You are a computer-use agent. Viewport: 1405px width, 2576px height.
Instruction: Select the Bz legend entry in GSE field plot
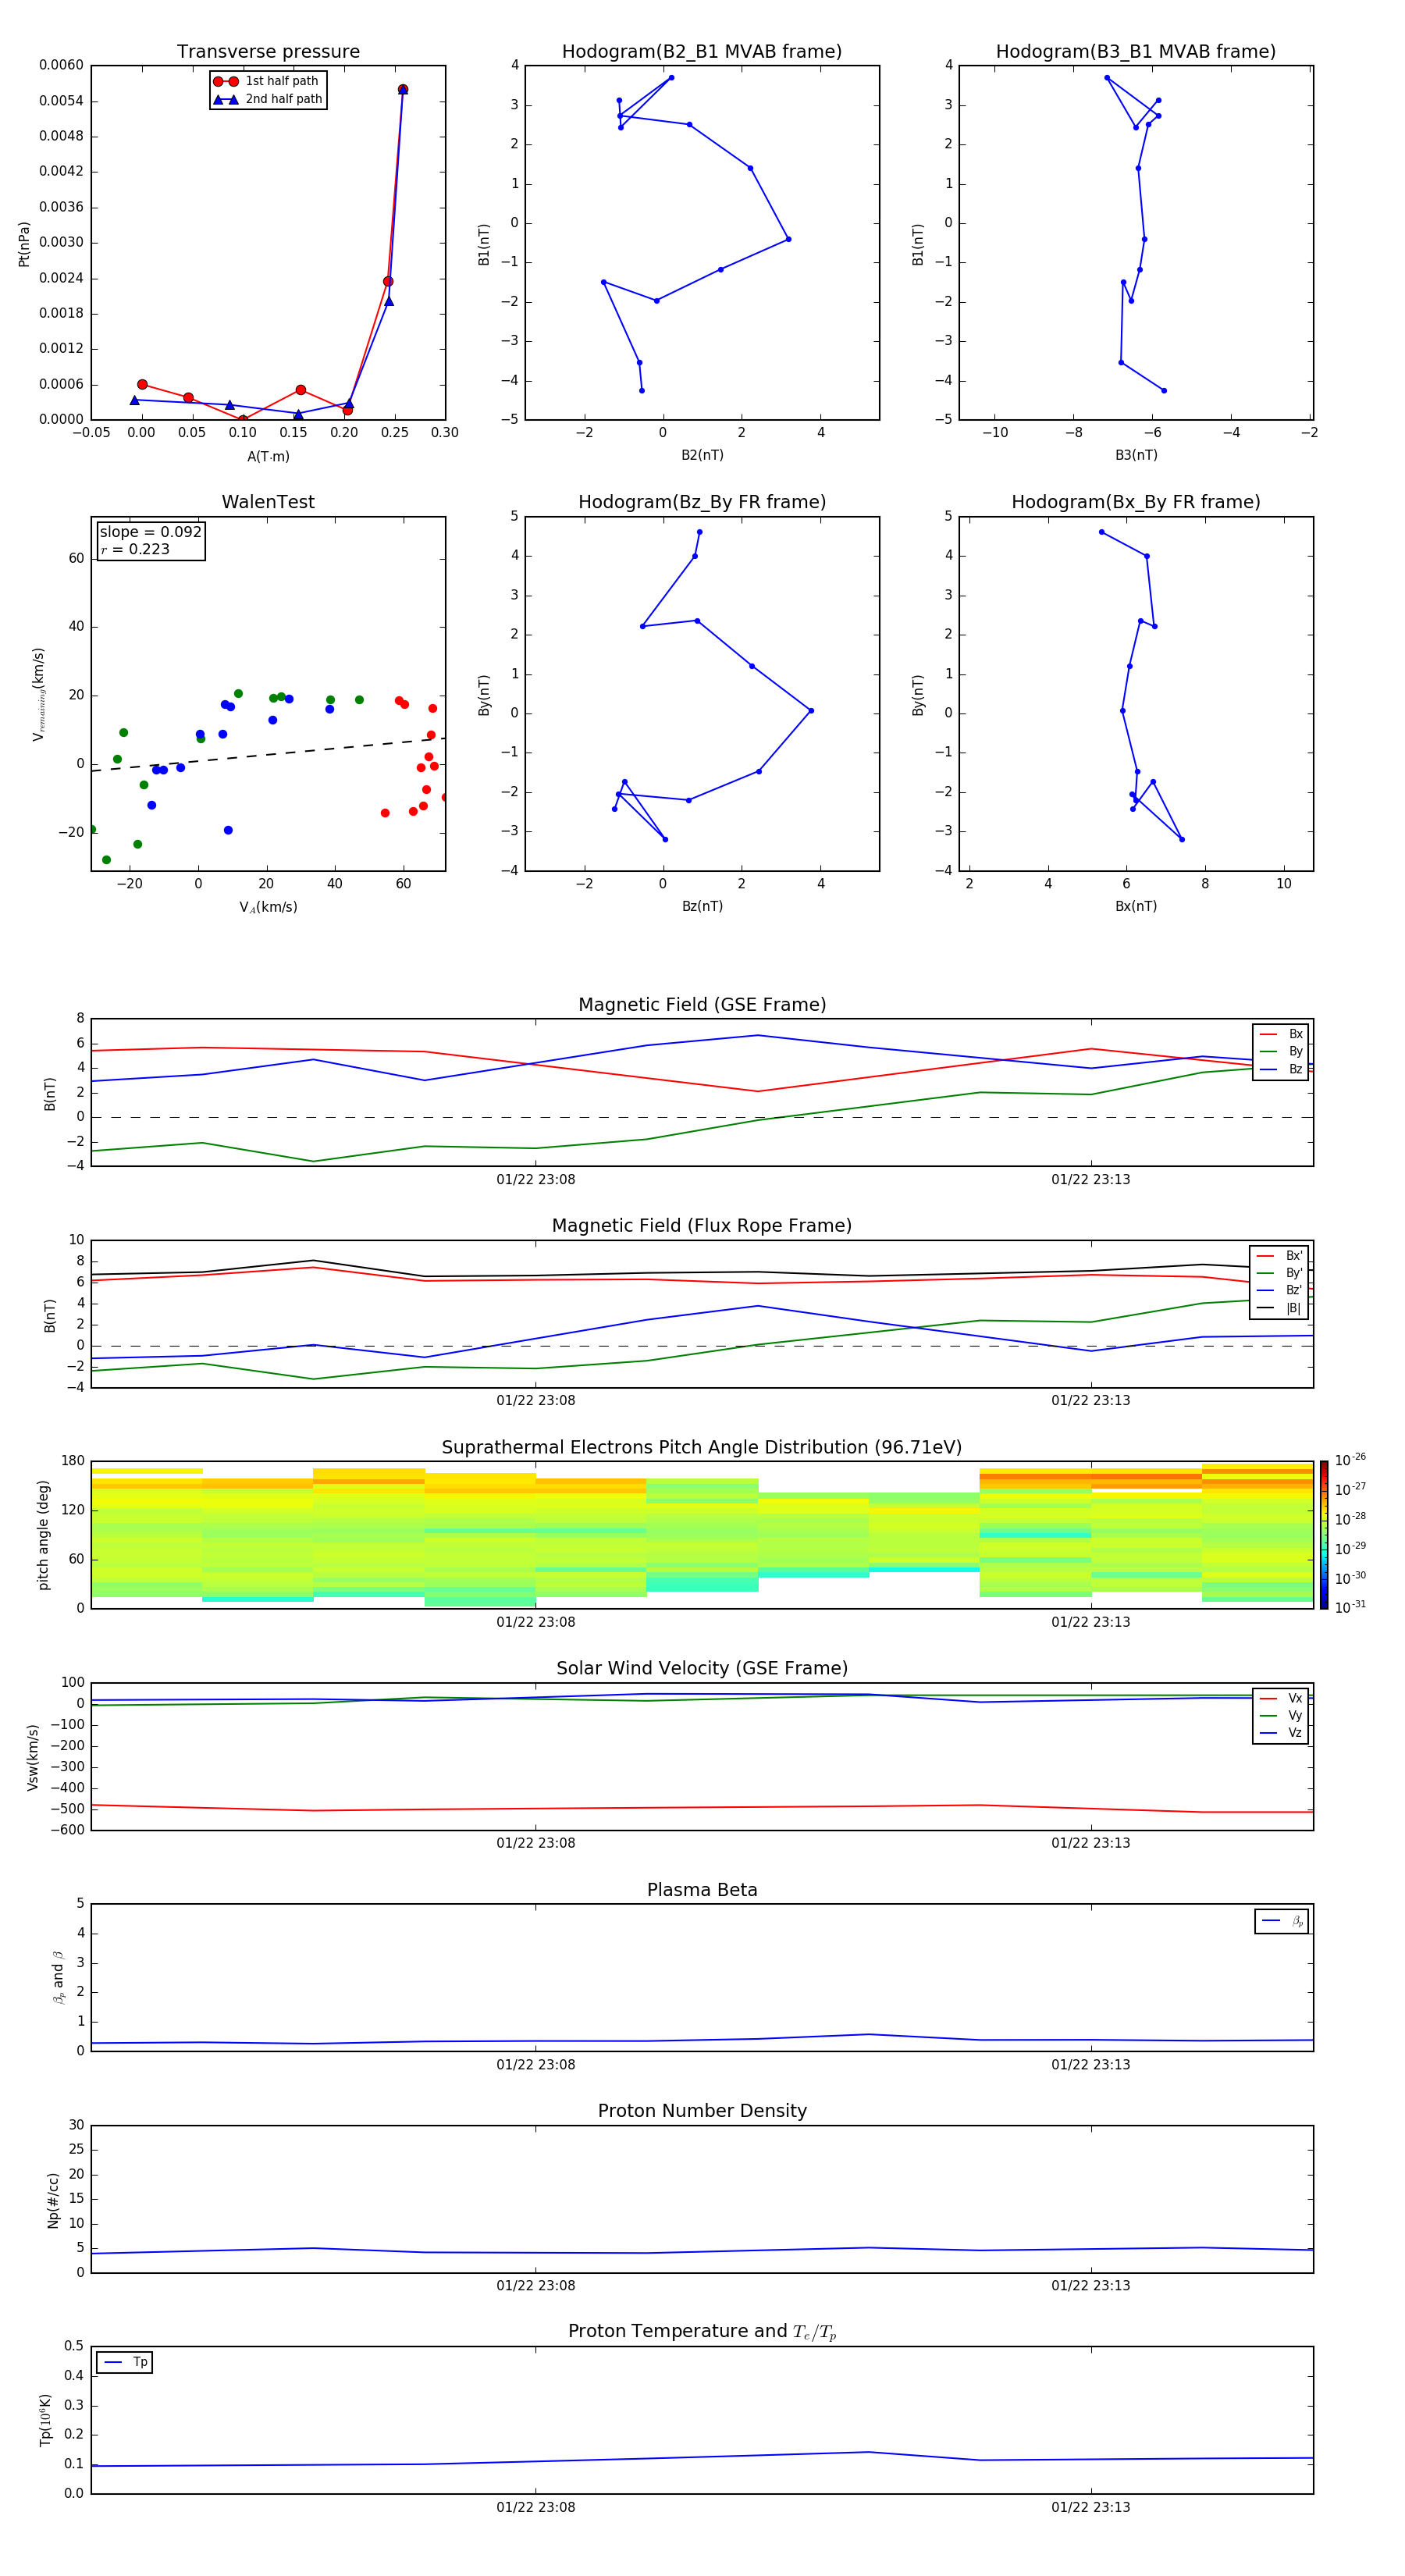coord(1281,1070)
